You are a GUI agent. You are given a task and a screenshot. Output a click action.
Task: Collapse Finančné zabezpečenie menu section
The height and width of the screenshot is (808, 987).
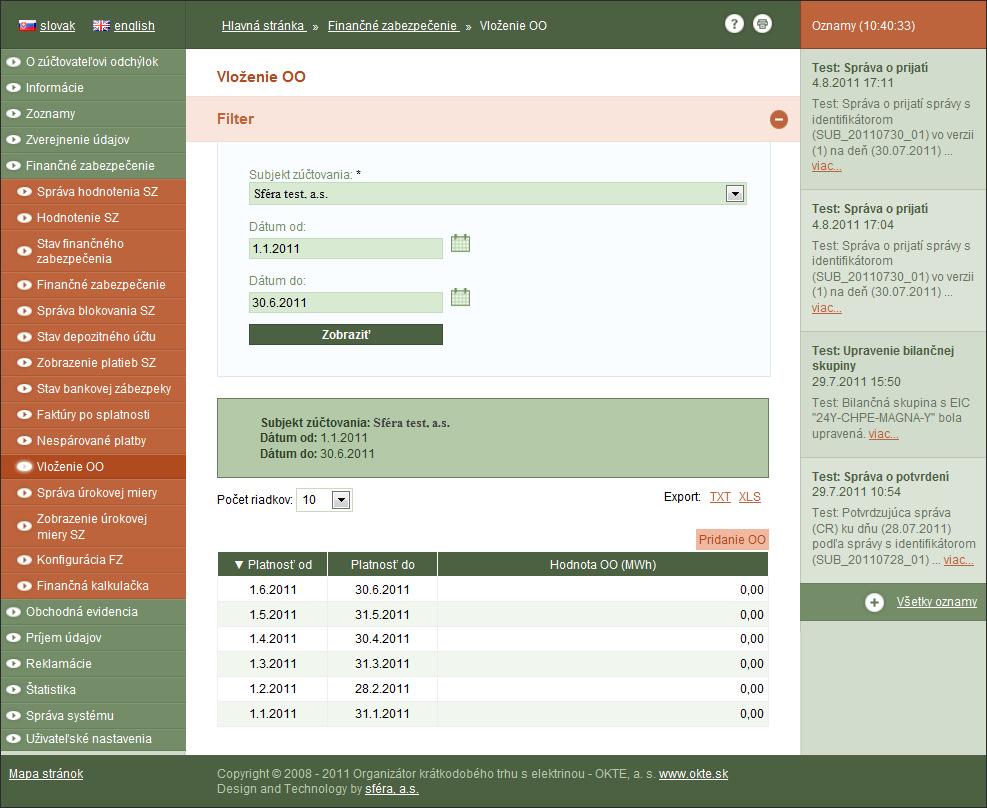(93, 166)
